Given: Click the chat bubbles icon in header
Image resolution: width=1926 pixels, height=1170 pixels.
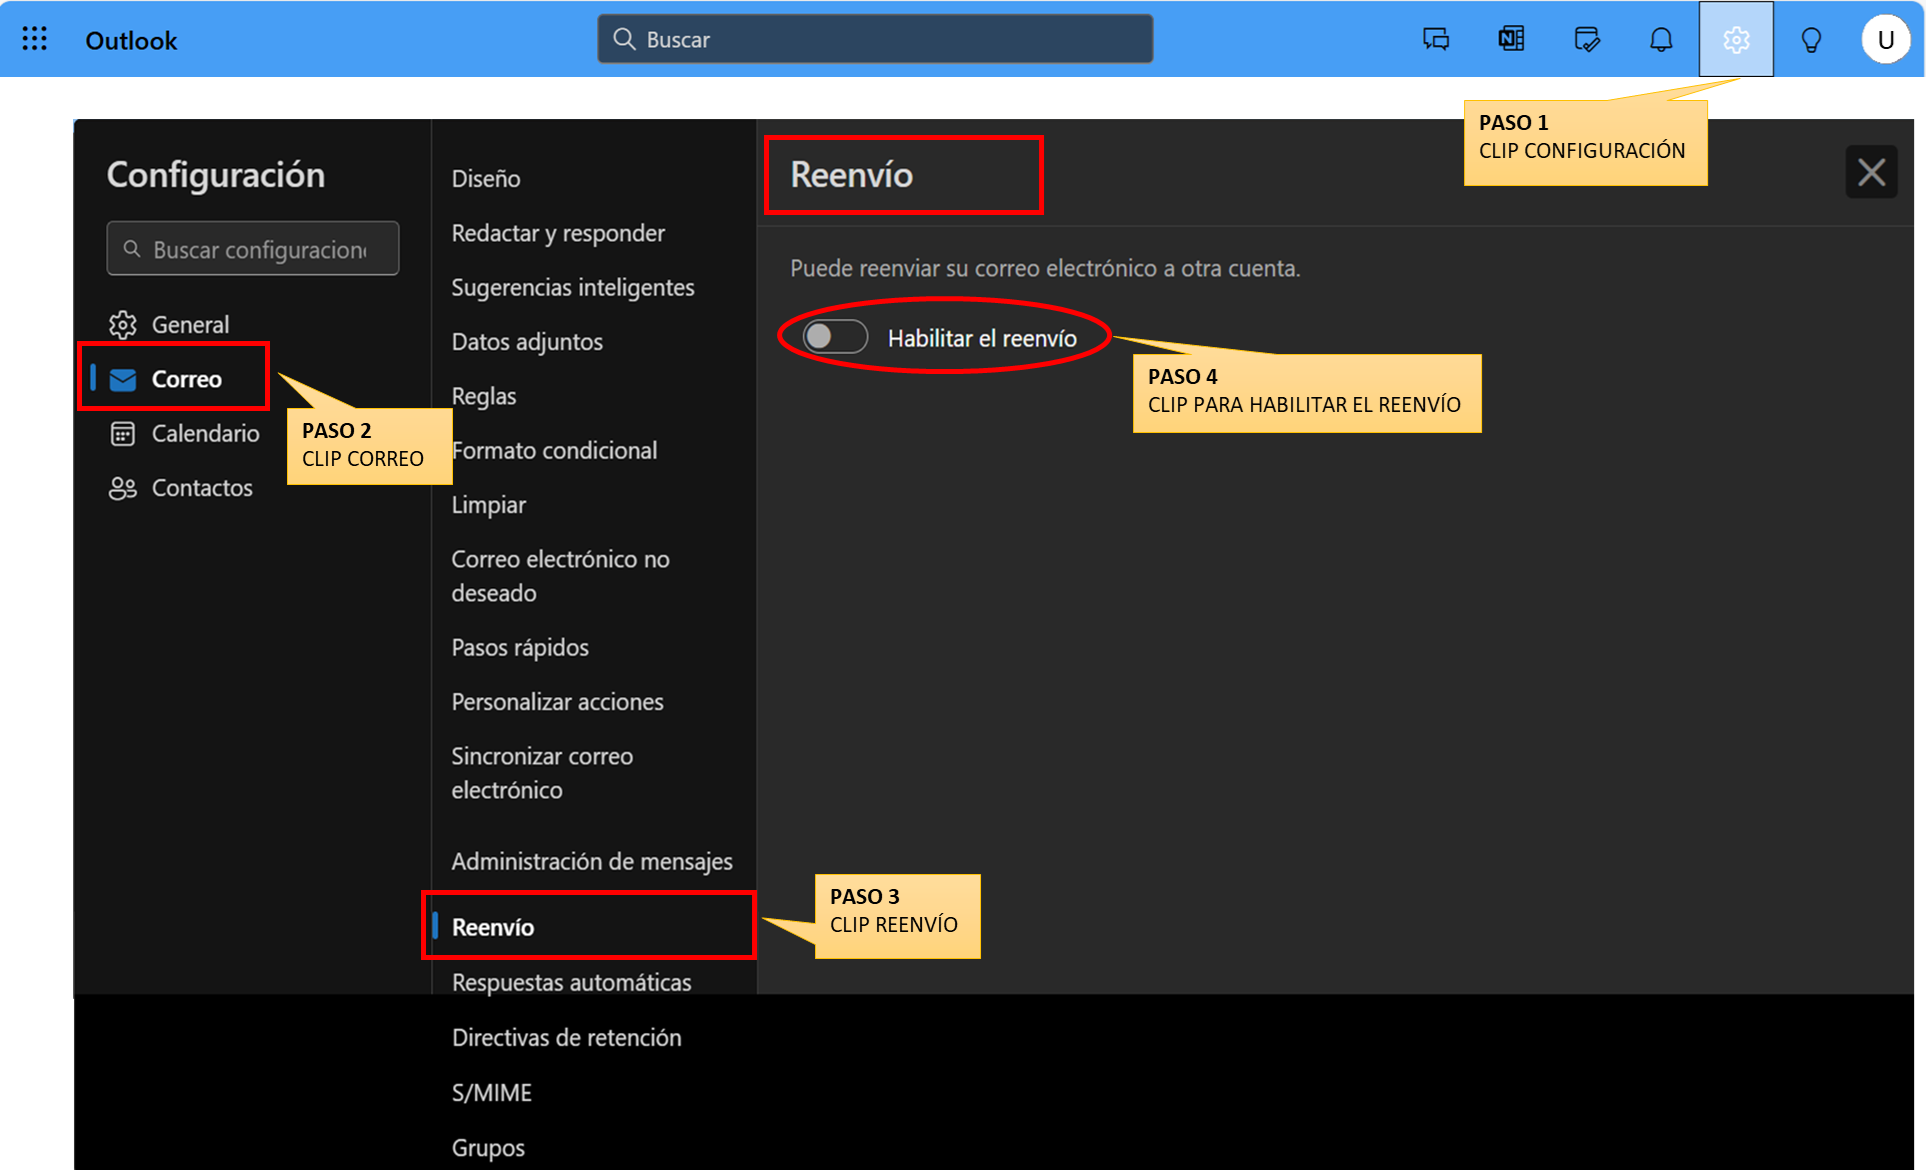Looking at the screenshot, I should click(x=1436, y=39).
